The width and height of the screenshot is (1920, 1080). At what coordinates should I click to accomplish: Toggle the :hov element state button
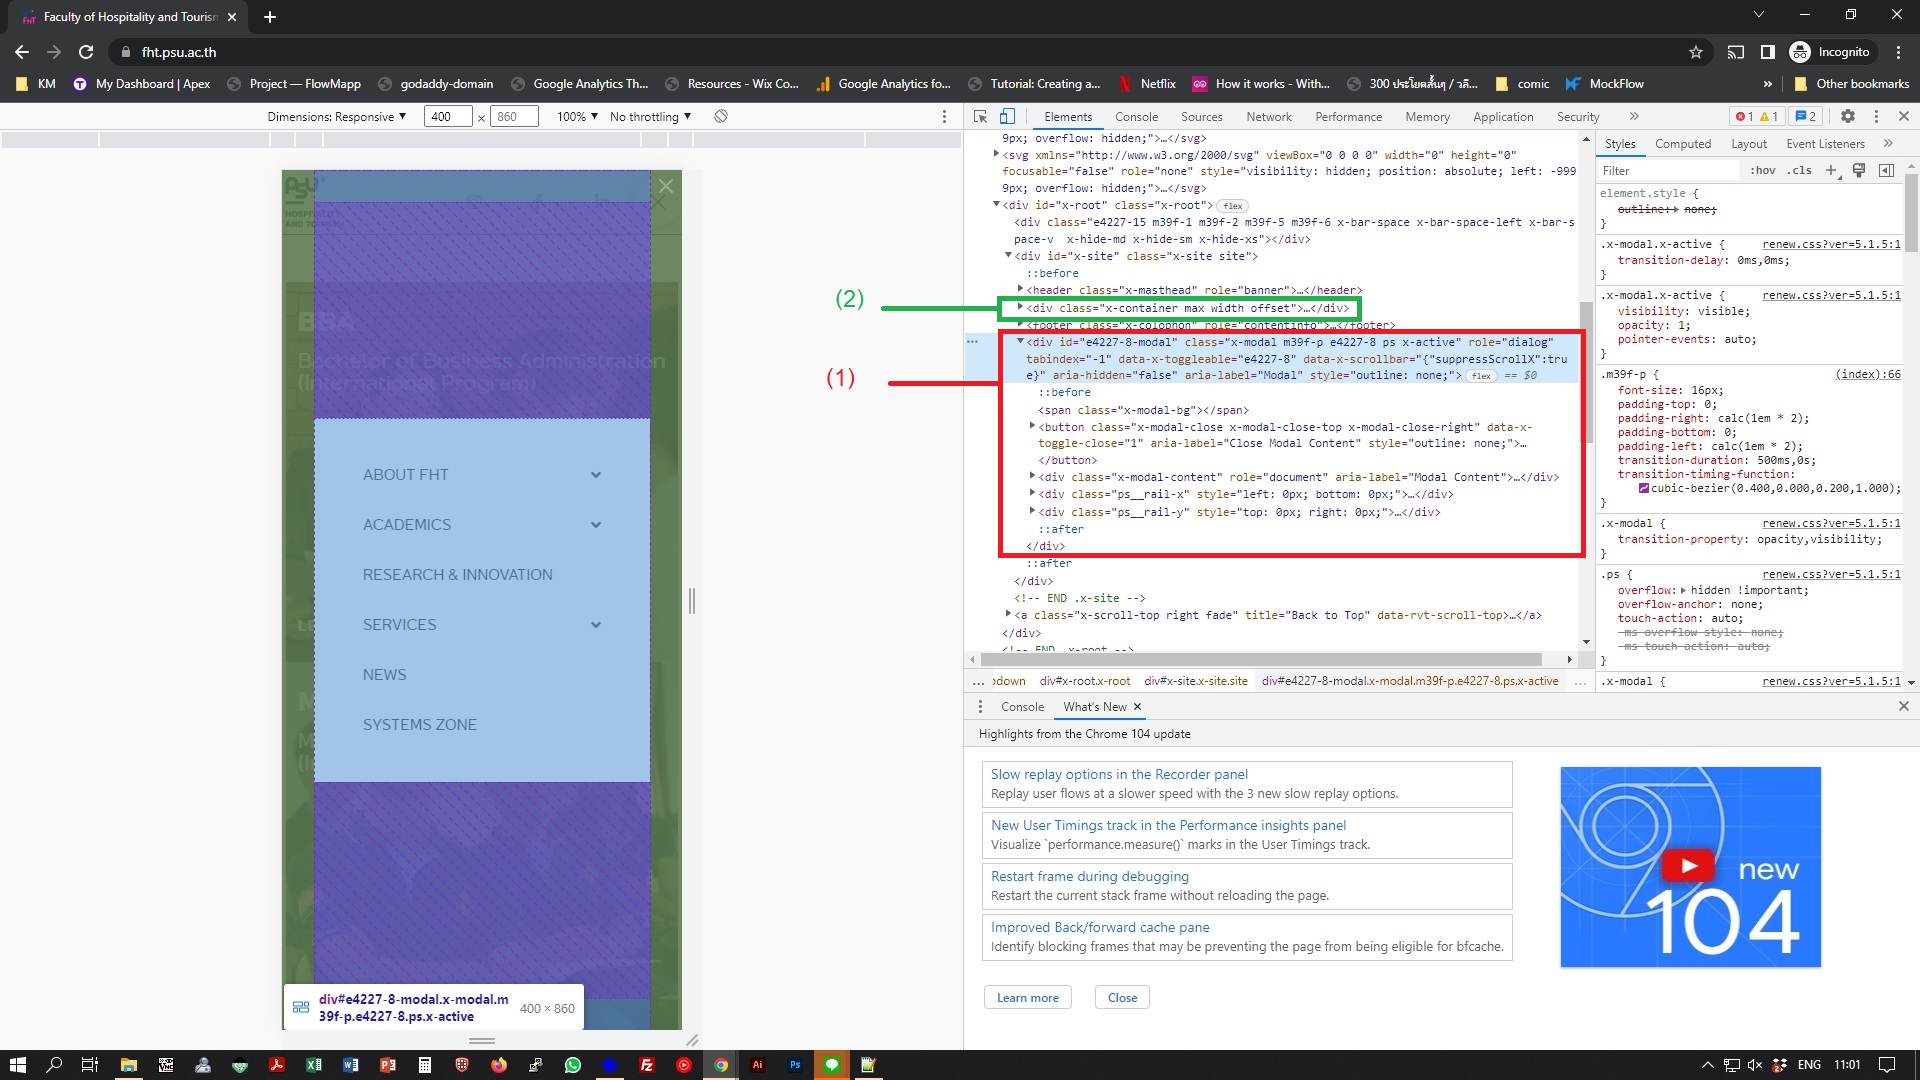point(1763,170)
